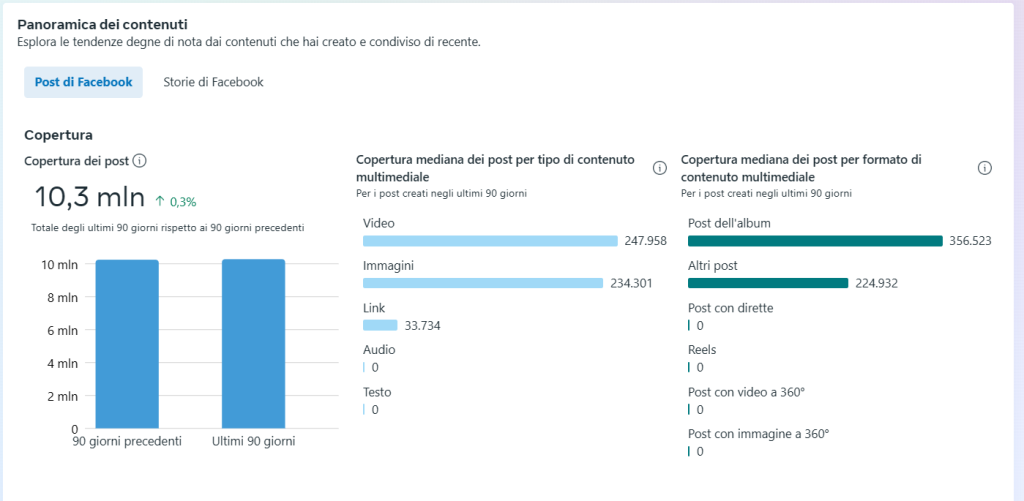Screen dimensions: 1024x501
Task: Click the 90 giorni precedenti chart bar
Action: [127, 344]
